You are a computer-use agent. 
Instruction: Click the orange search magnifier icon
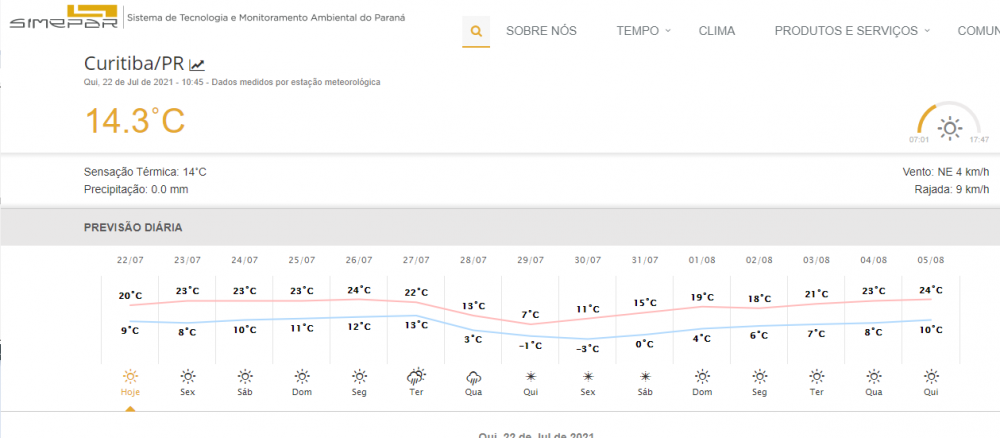[x=476, y=31]
